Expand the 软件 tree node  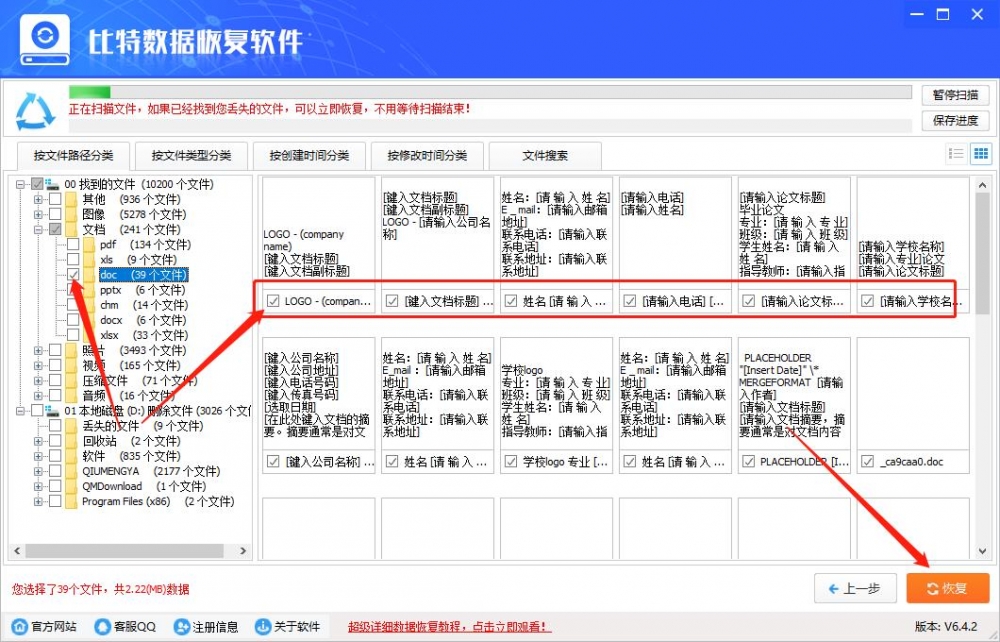(38, 456)
